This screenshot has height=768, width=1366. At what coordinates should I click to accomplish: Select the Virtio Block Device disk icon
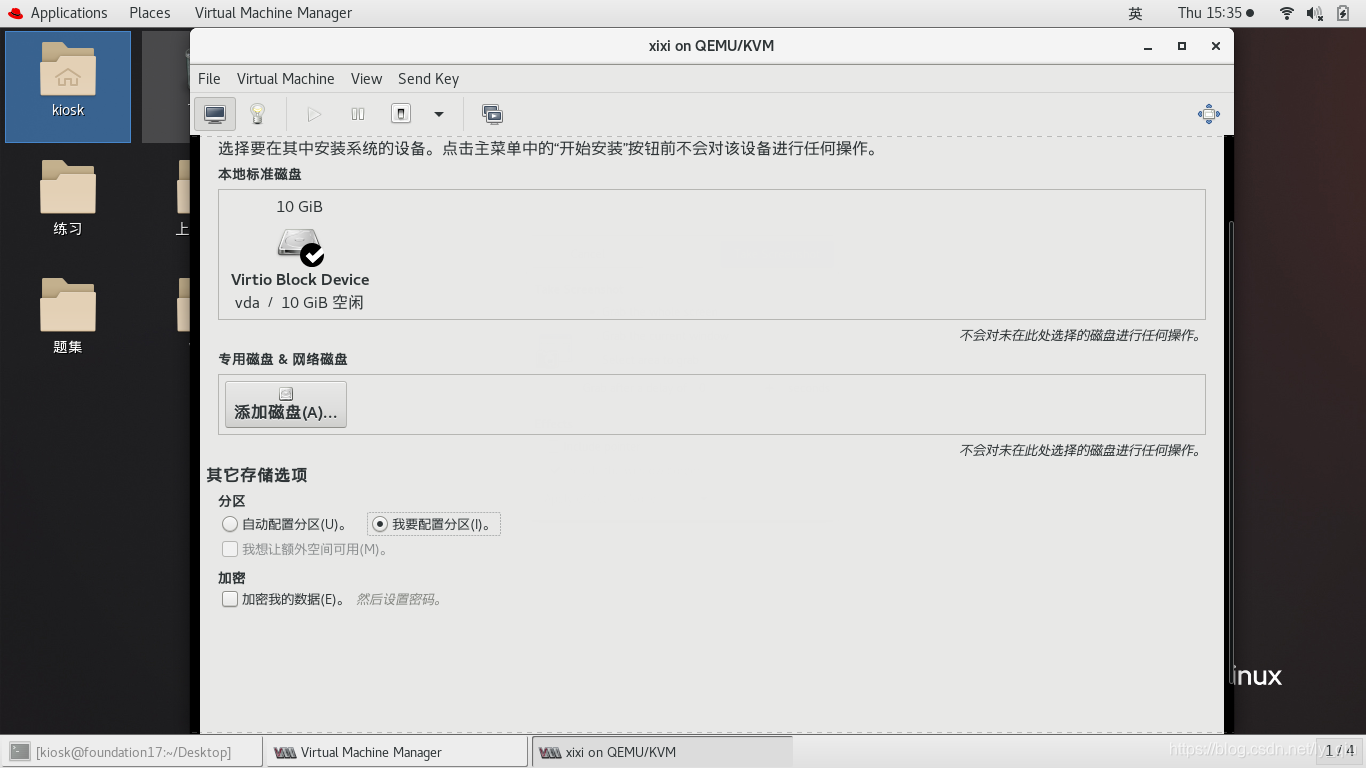pos(300,246)
